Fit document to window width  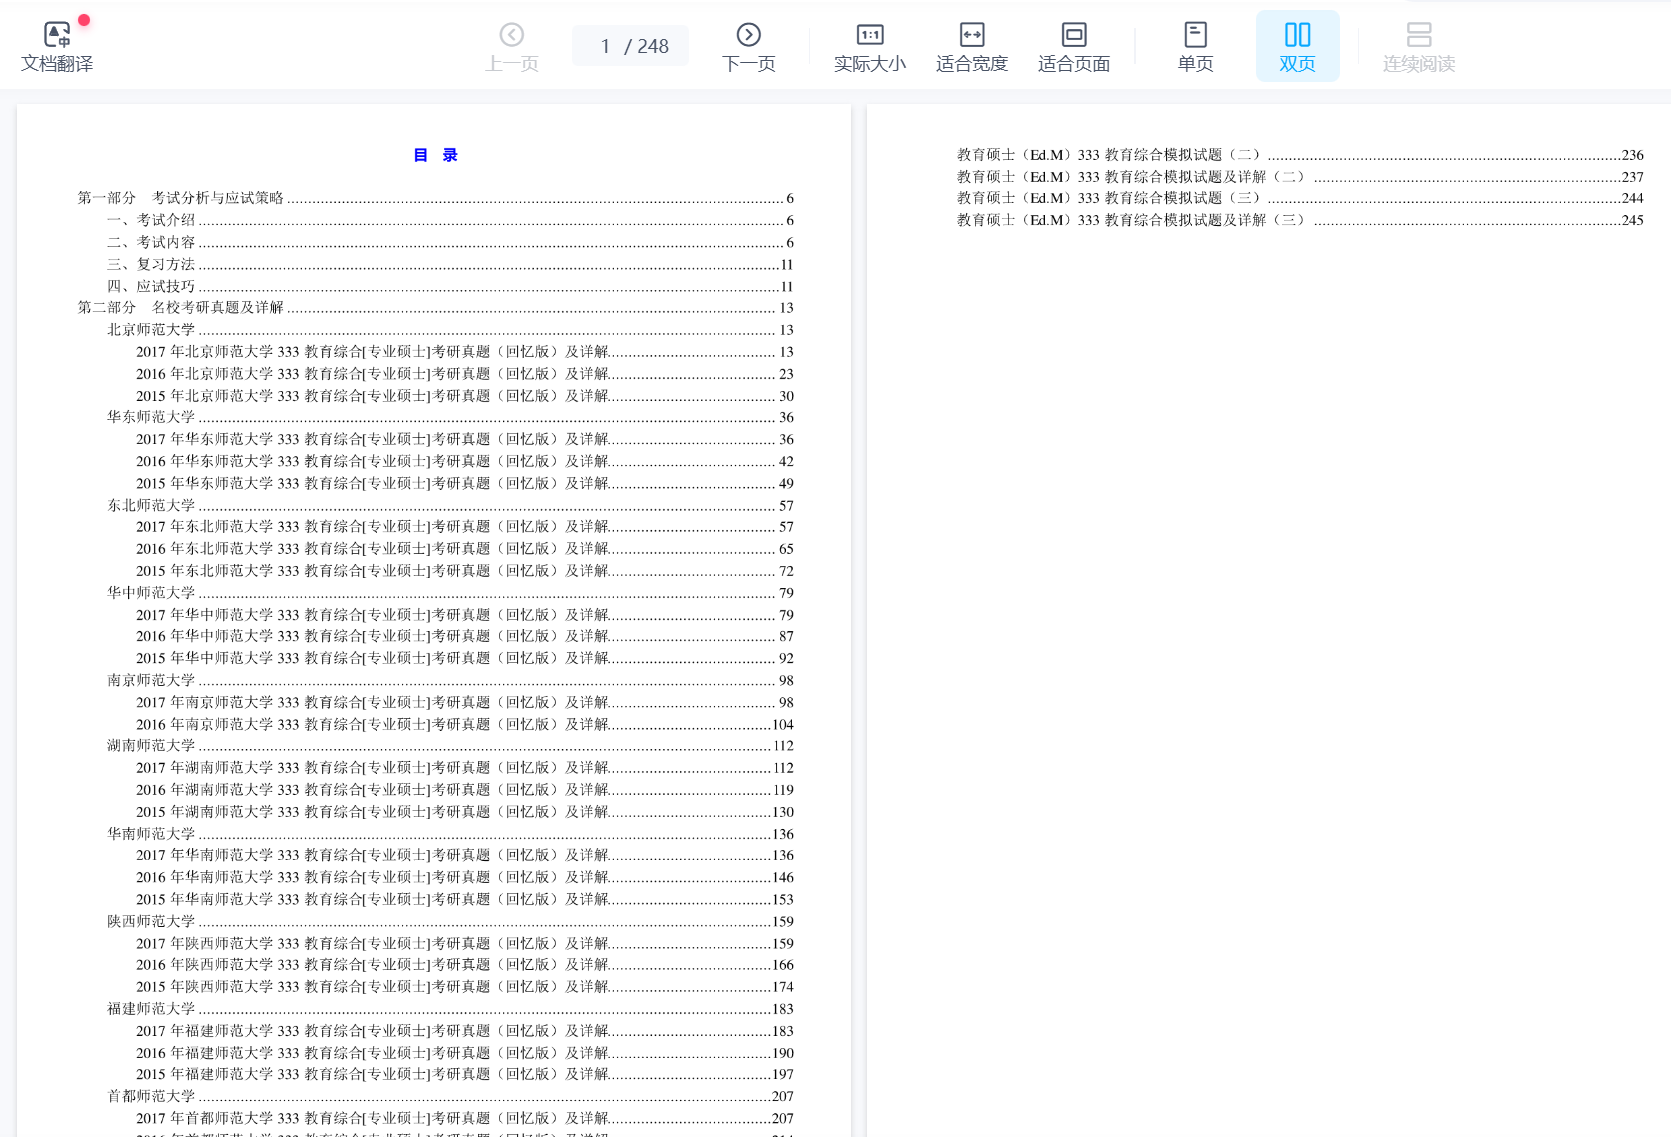coord(971,47)
